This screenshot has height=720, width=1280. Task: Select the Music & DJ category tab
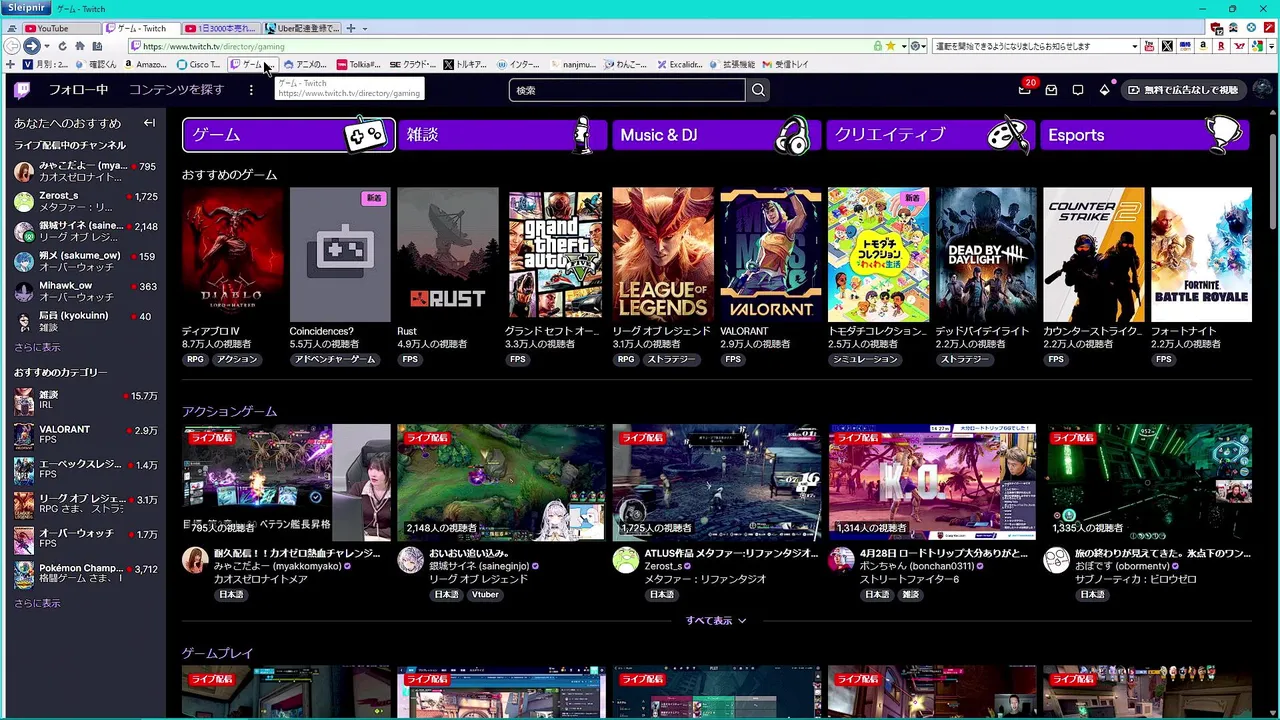tap(716, 135)
